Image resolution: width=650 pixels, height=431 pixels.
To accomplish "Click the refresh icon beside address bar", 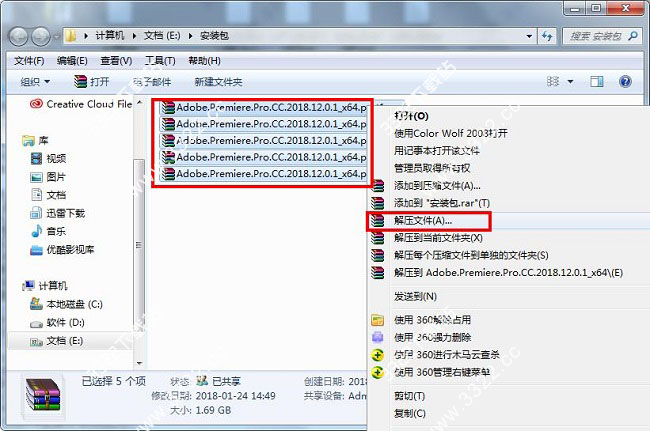I will coord(547,36).
